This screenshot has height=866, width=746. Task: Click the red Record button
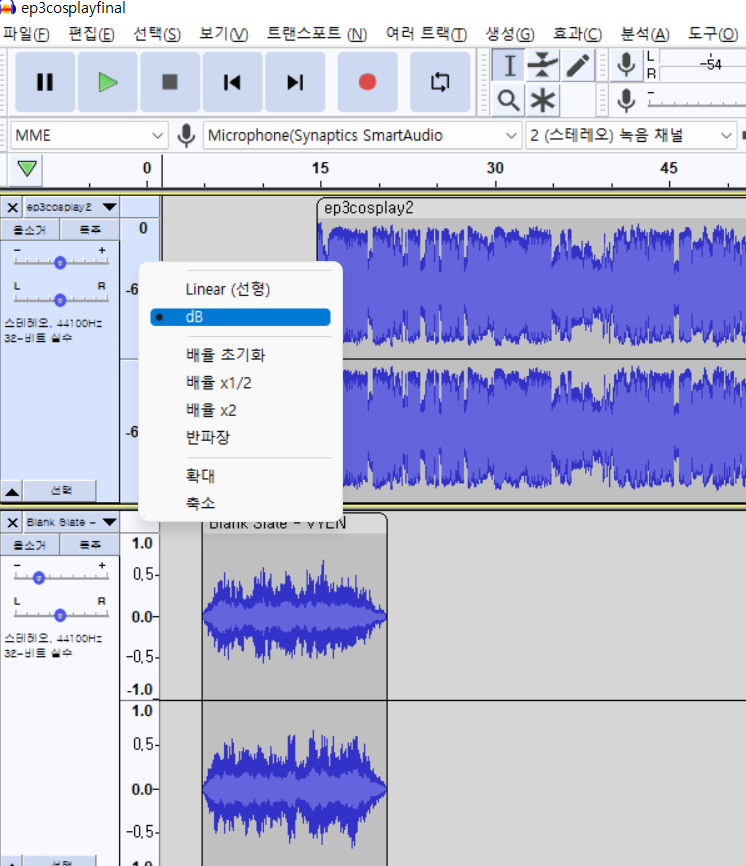[x=367, y=82]
